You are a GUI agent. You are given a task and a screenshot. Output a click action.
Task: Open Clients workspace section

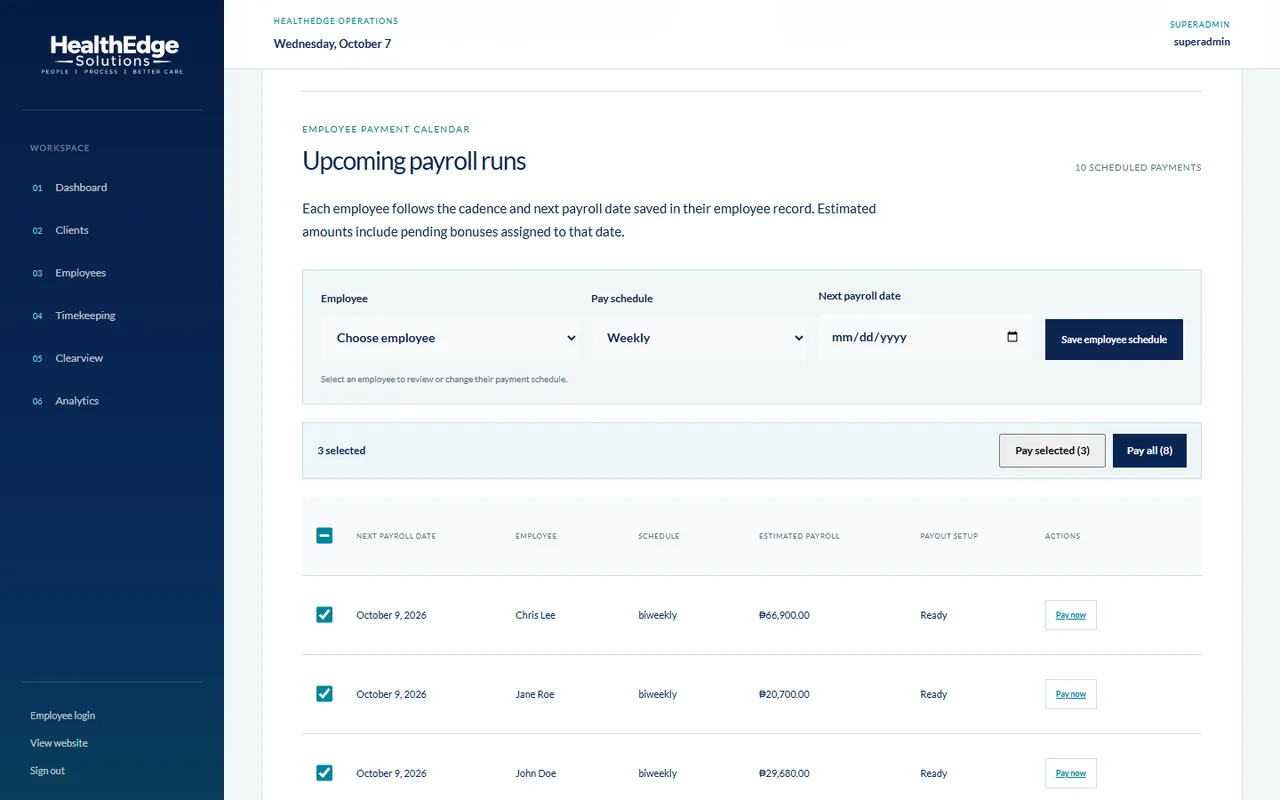point(72,230)
